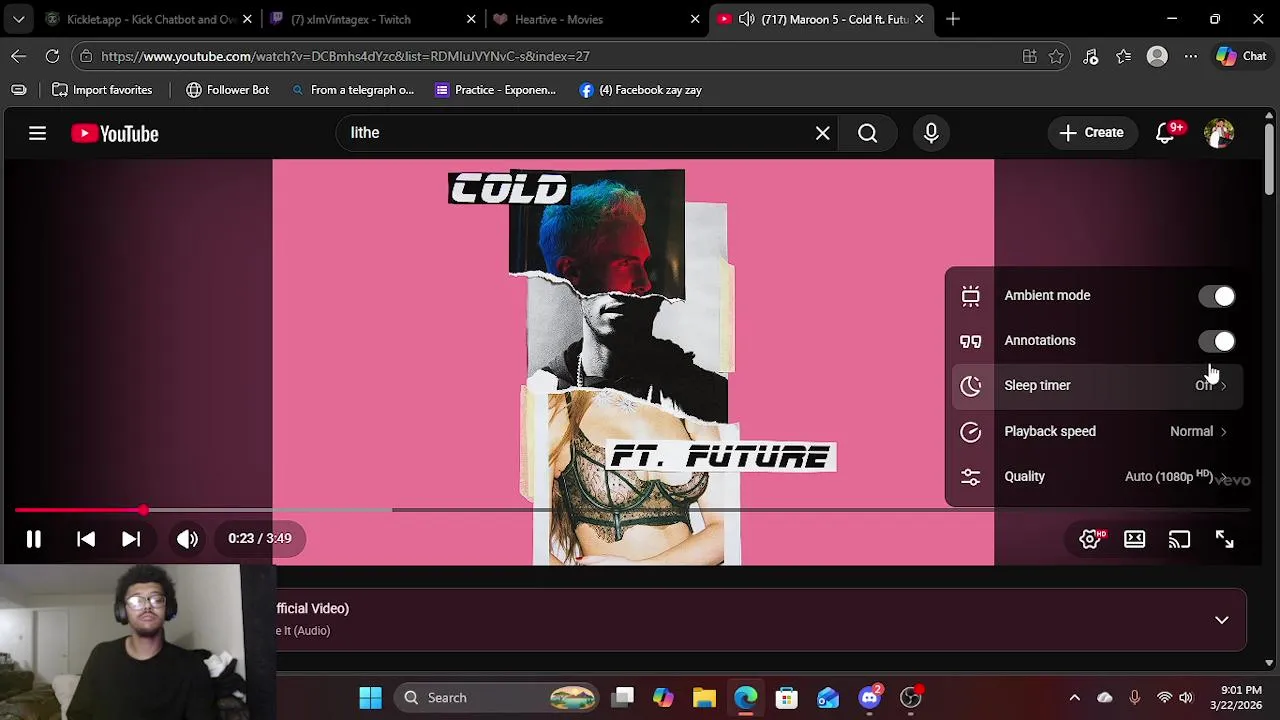
Task: Open Task View on the taskbar
Action: [623, 698]
